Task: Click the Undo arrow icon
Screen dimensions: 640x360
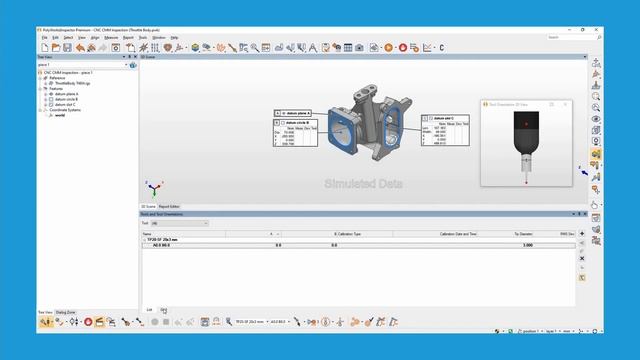Action: click(x=80, y=48)
